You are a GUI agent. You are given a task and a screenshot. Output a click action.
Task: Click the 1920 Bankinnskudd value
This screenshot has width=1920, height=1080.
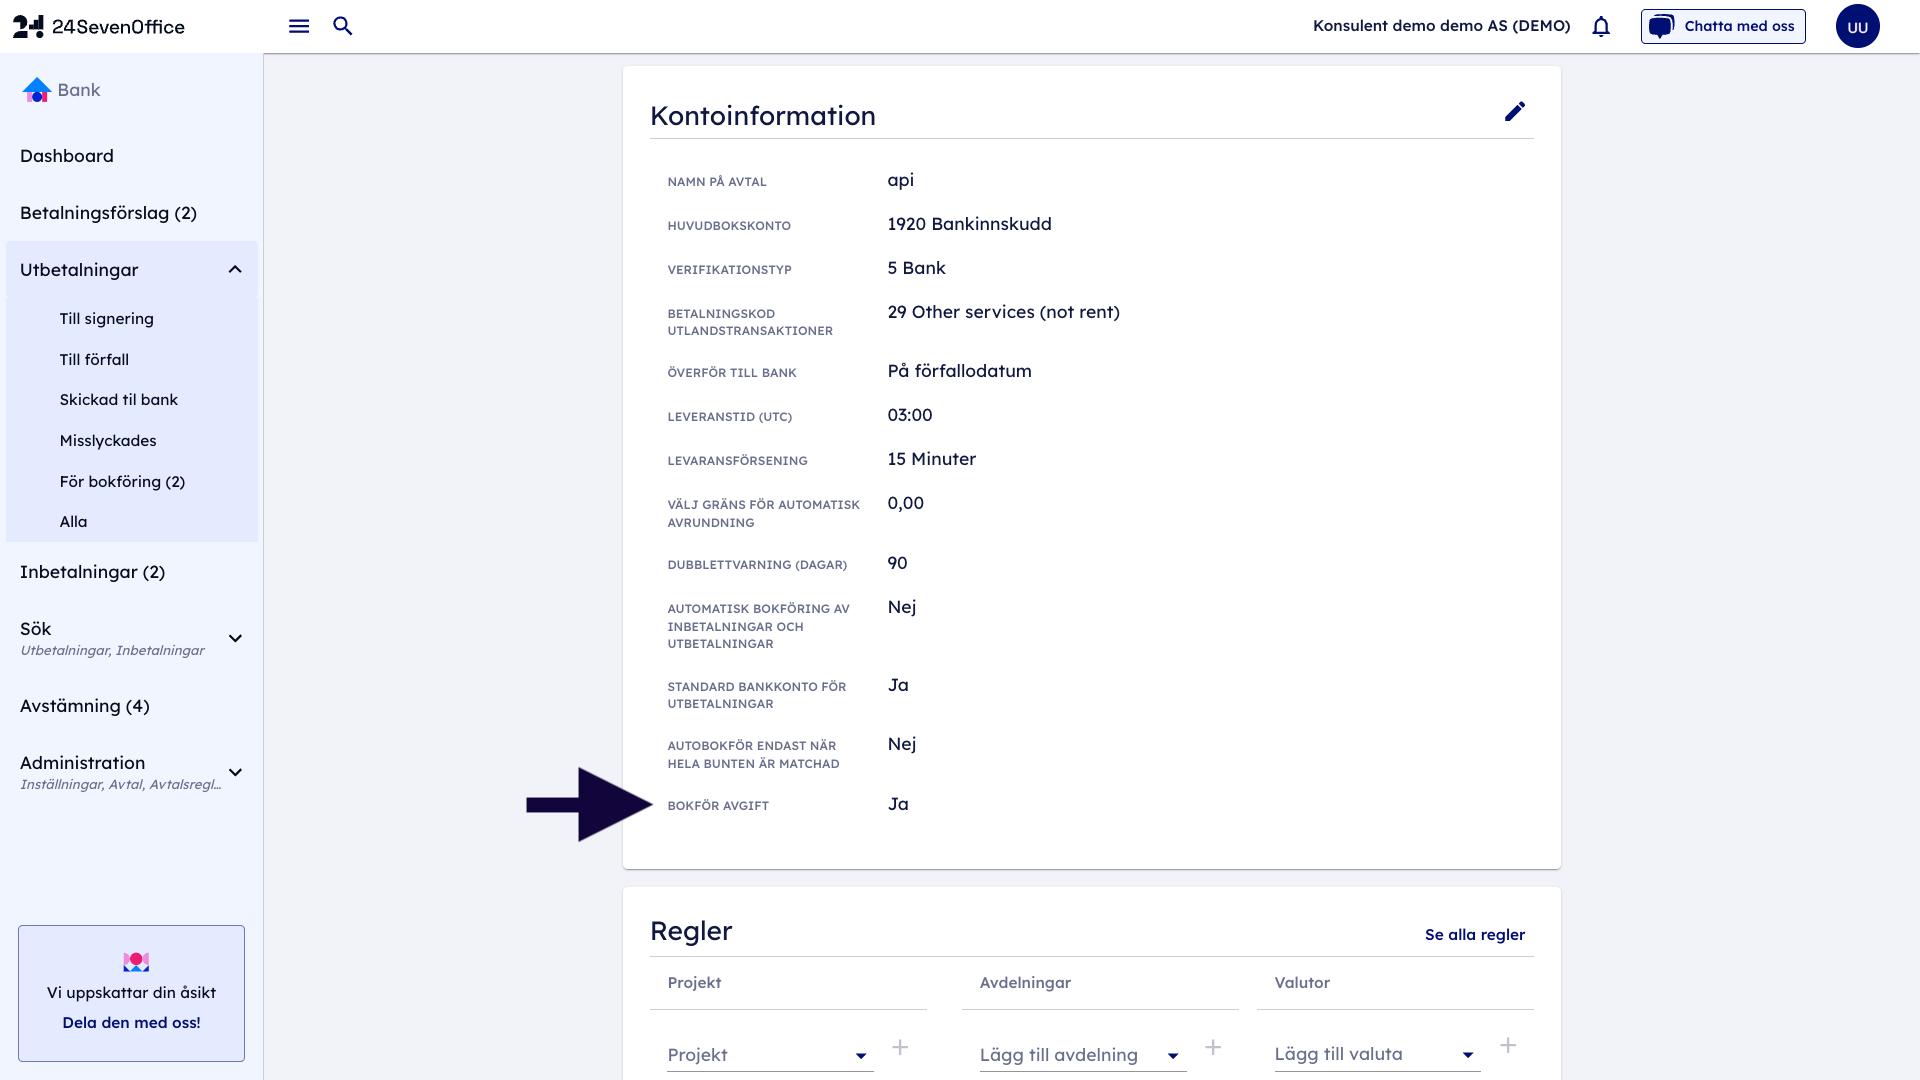click(969, 224)
